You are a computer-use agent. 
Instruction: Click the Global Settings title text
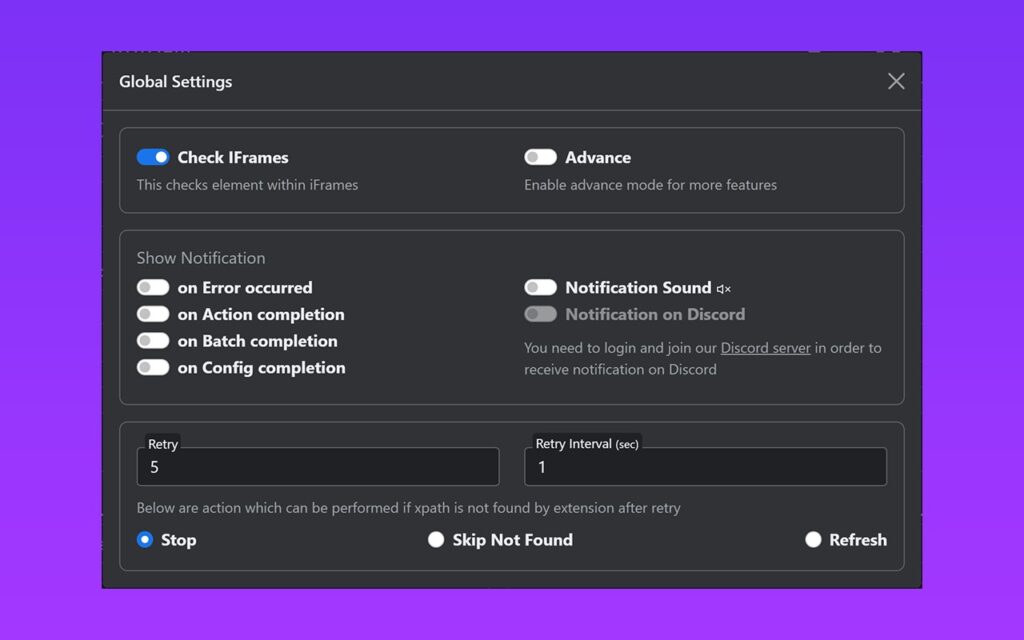pyautogui.click(x=175, y=82)
